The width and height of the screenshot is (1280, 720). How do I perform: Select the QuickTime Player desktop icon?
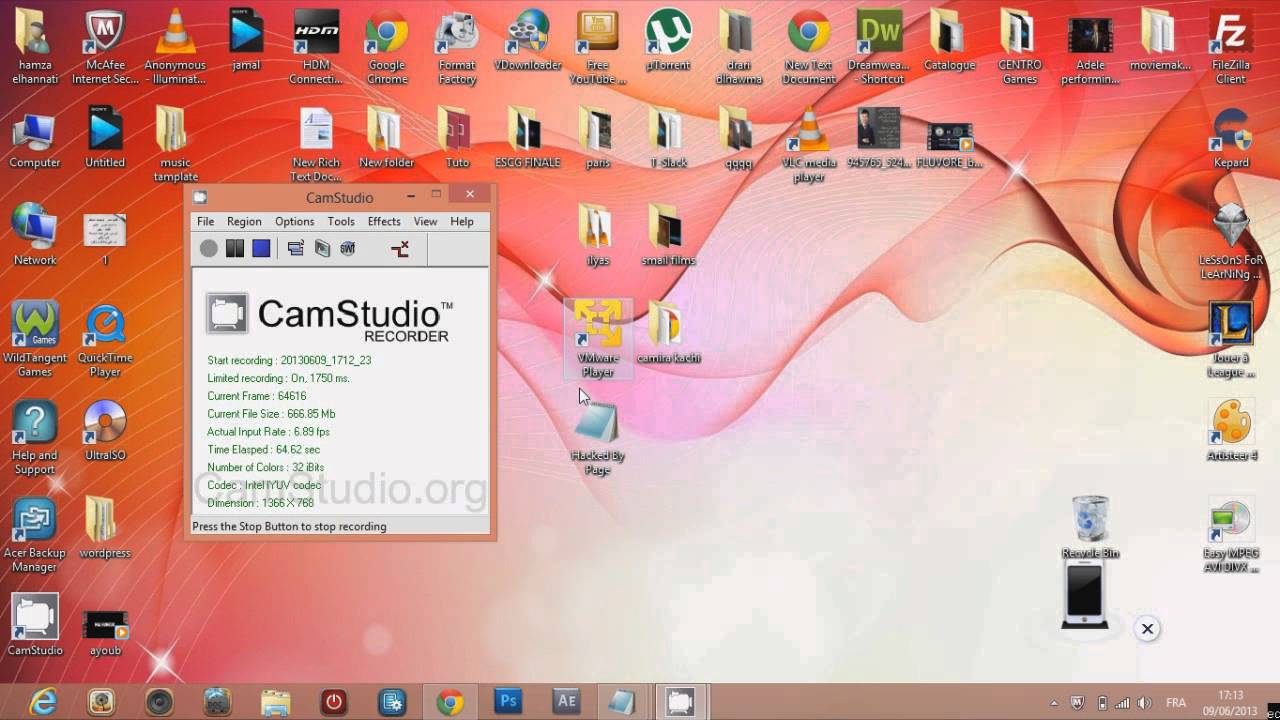[x=105, y=340]
